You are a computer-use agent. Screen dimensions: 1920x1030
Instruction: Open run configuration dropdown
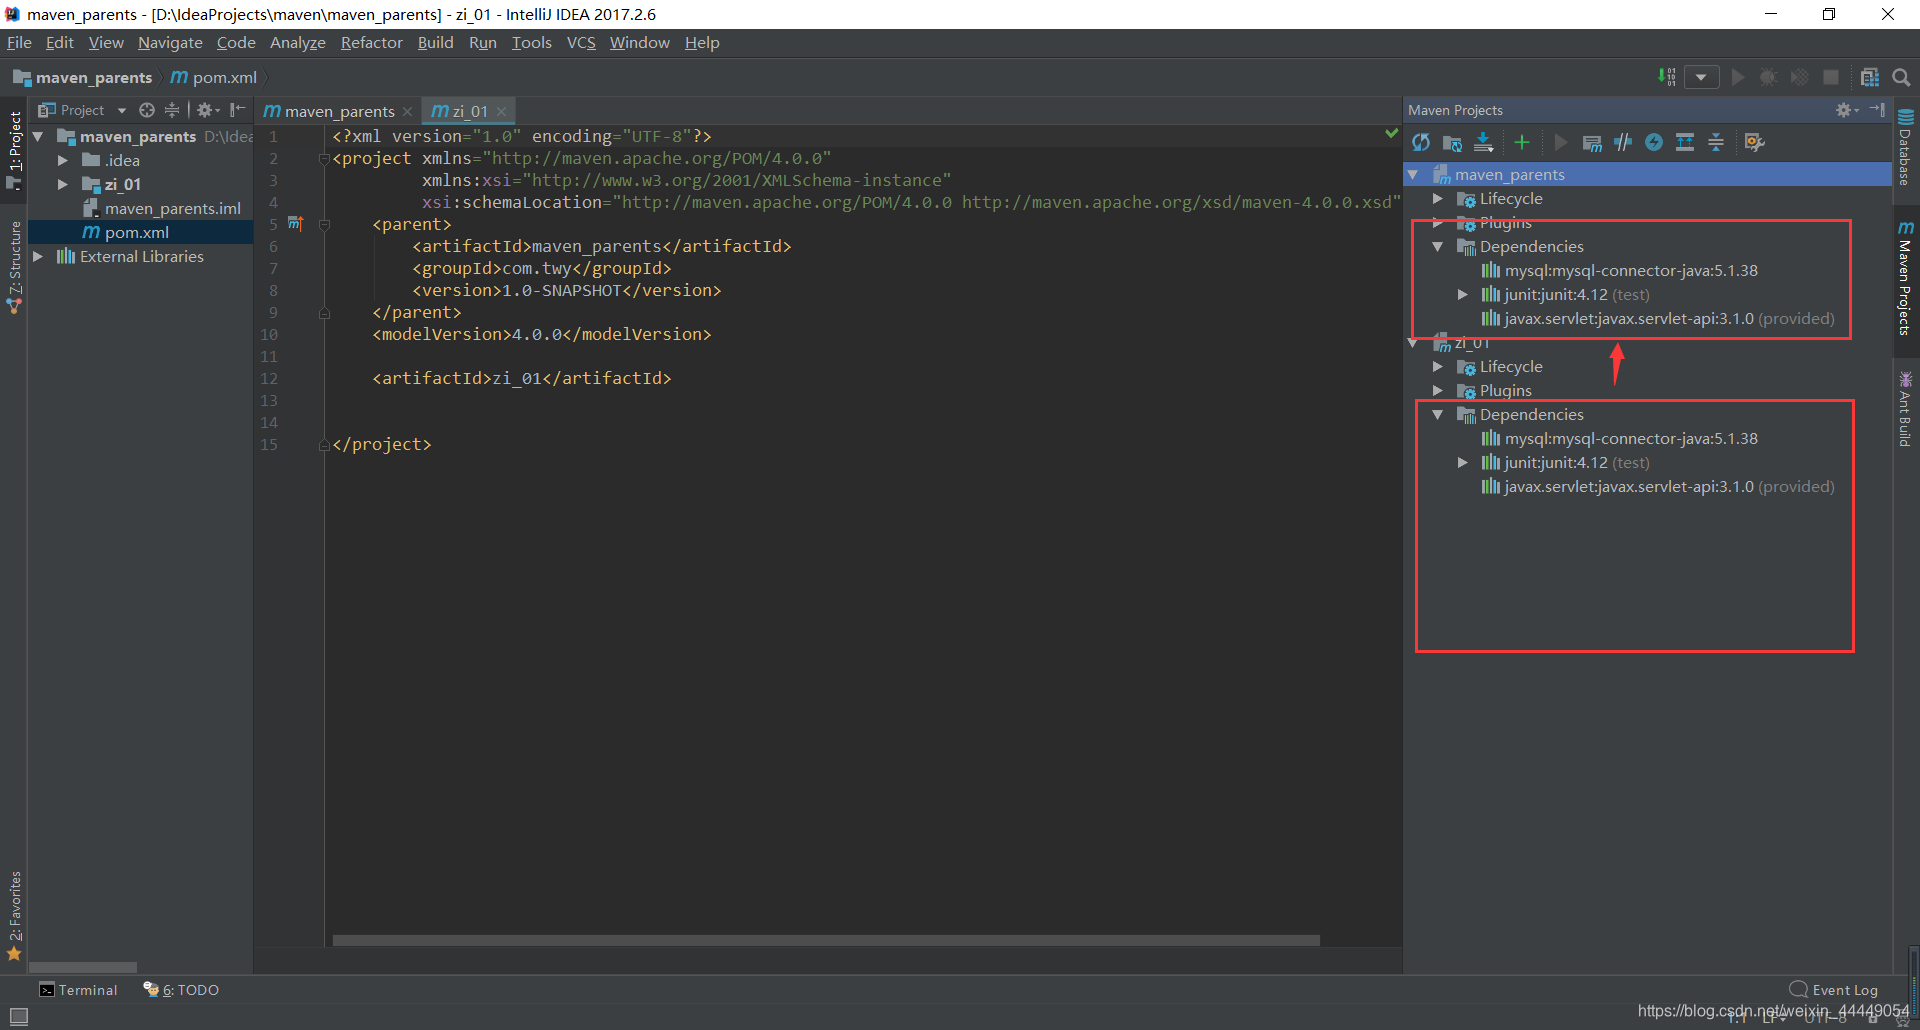click(x=1701, y=77)
